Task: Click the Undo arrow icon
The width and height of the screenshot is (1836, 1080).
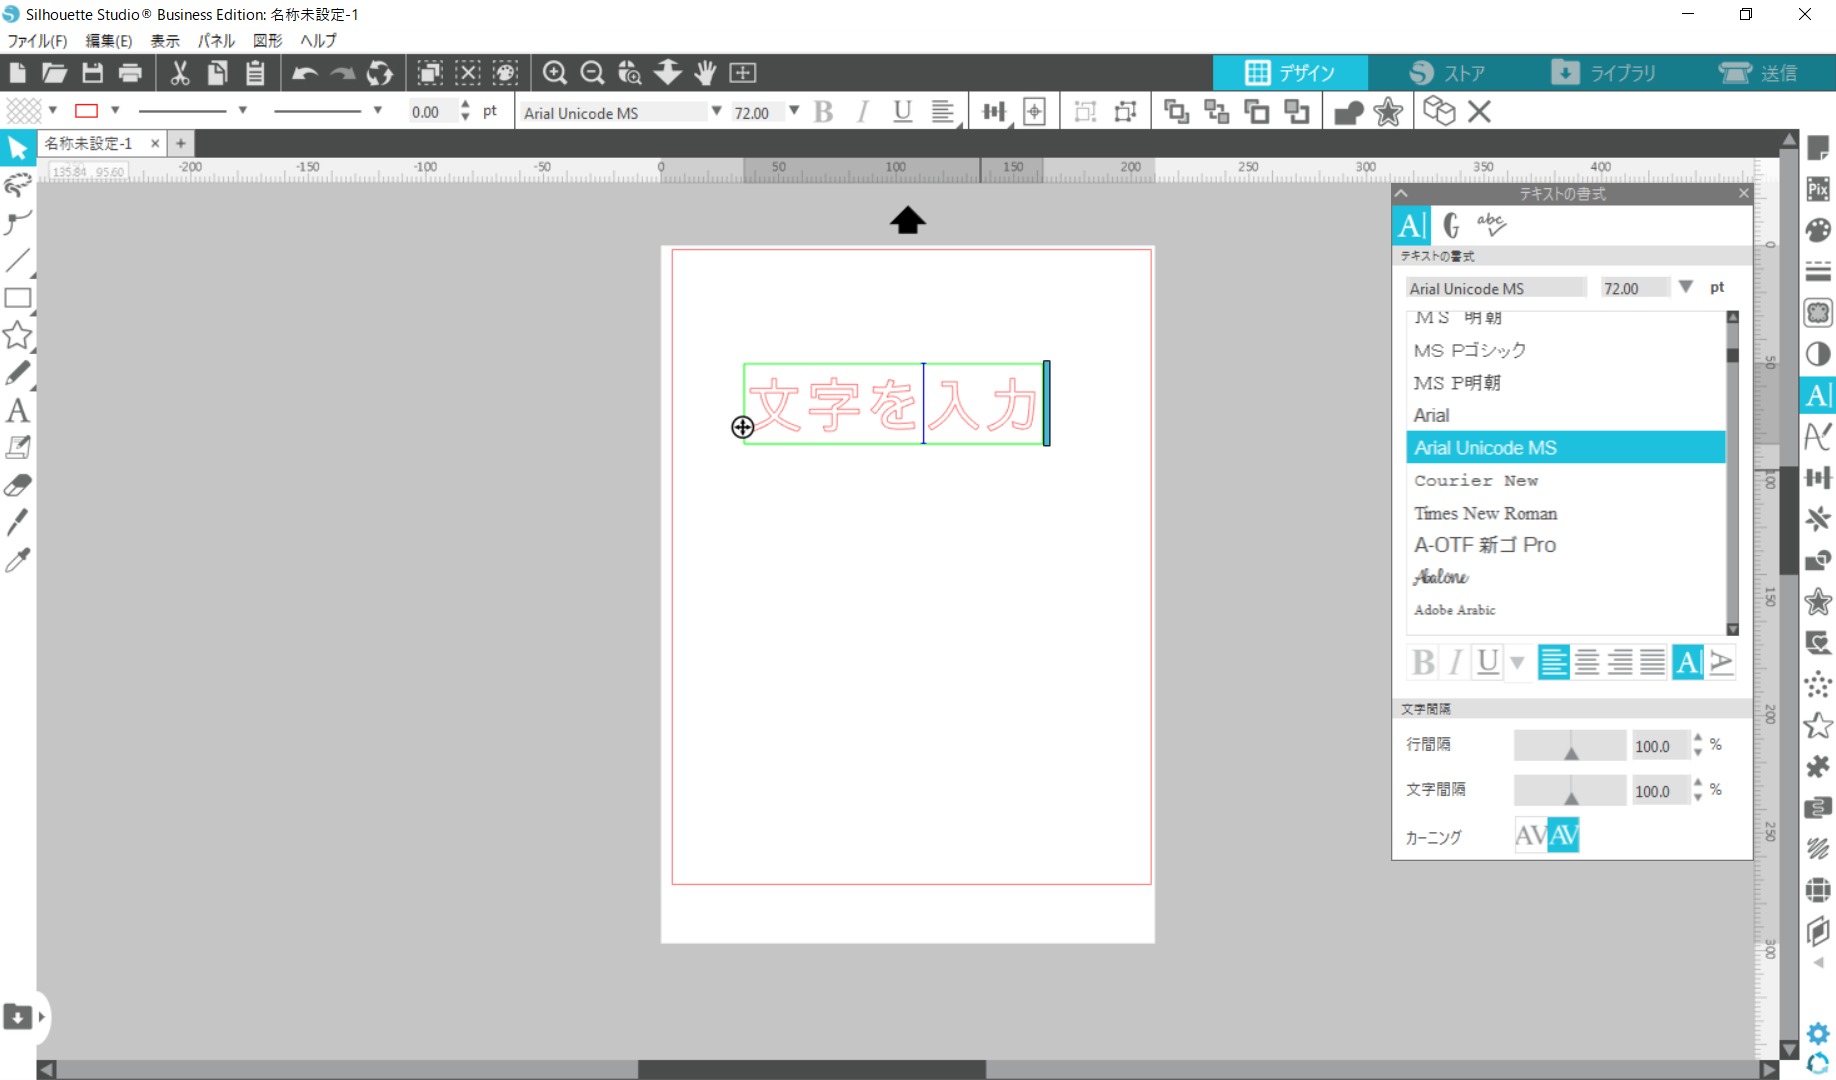Action: pos(305,73)
